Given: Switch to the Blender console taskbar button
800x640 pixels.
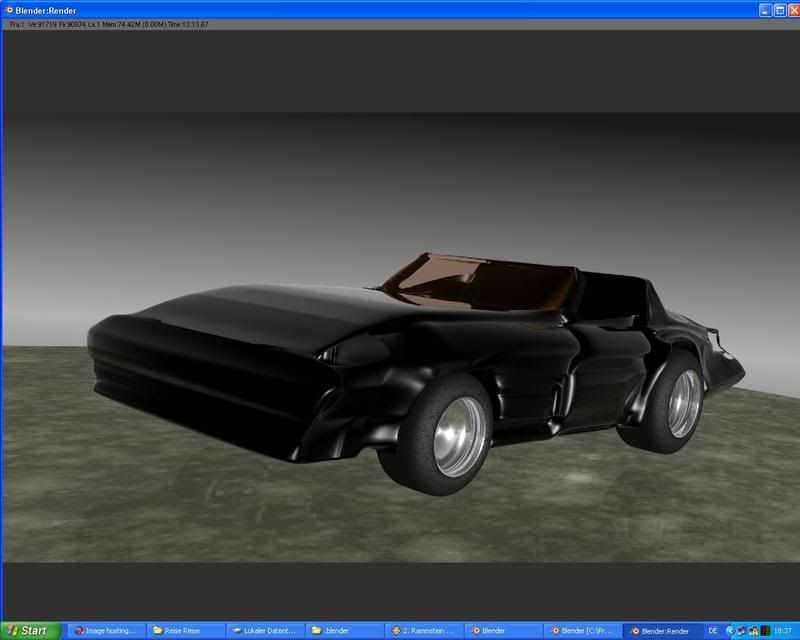Looking at the screenshot, I should click(501, 631).
